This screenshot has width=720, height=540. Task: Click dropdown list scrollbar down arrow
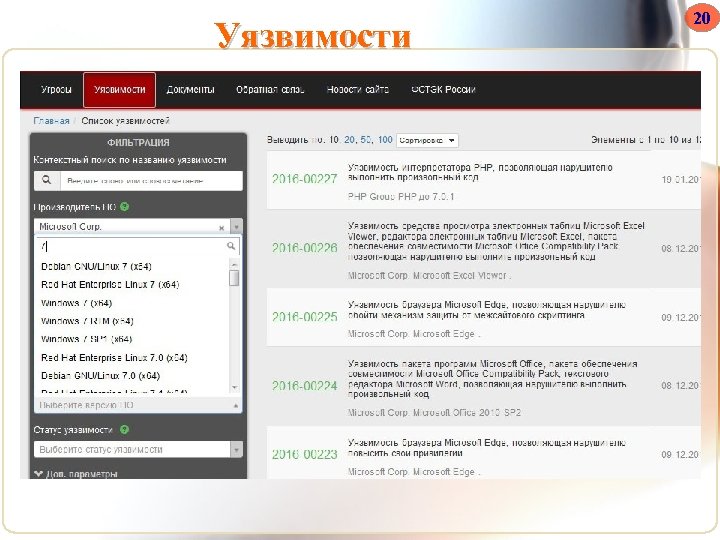235,388
